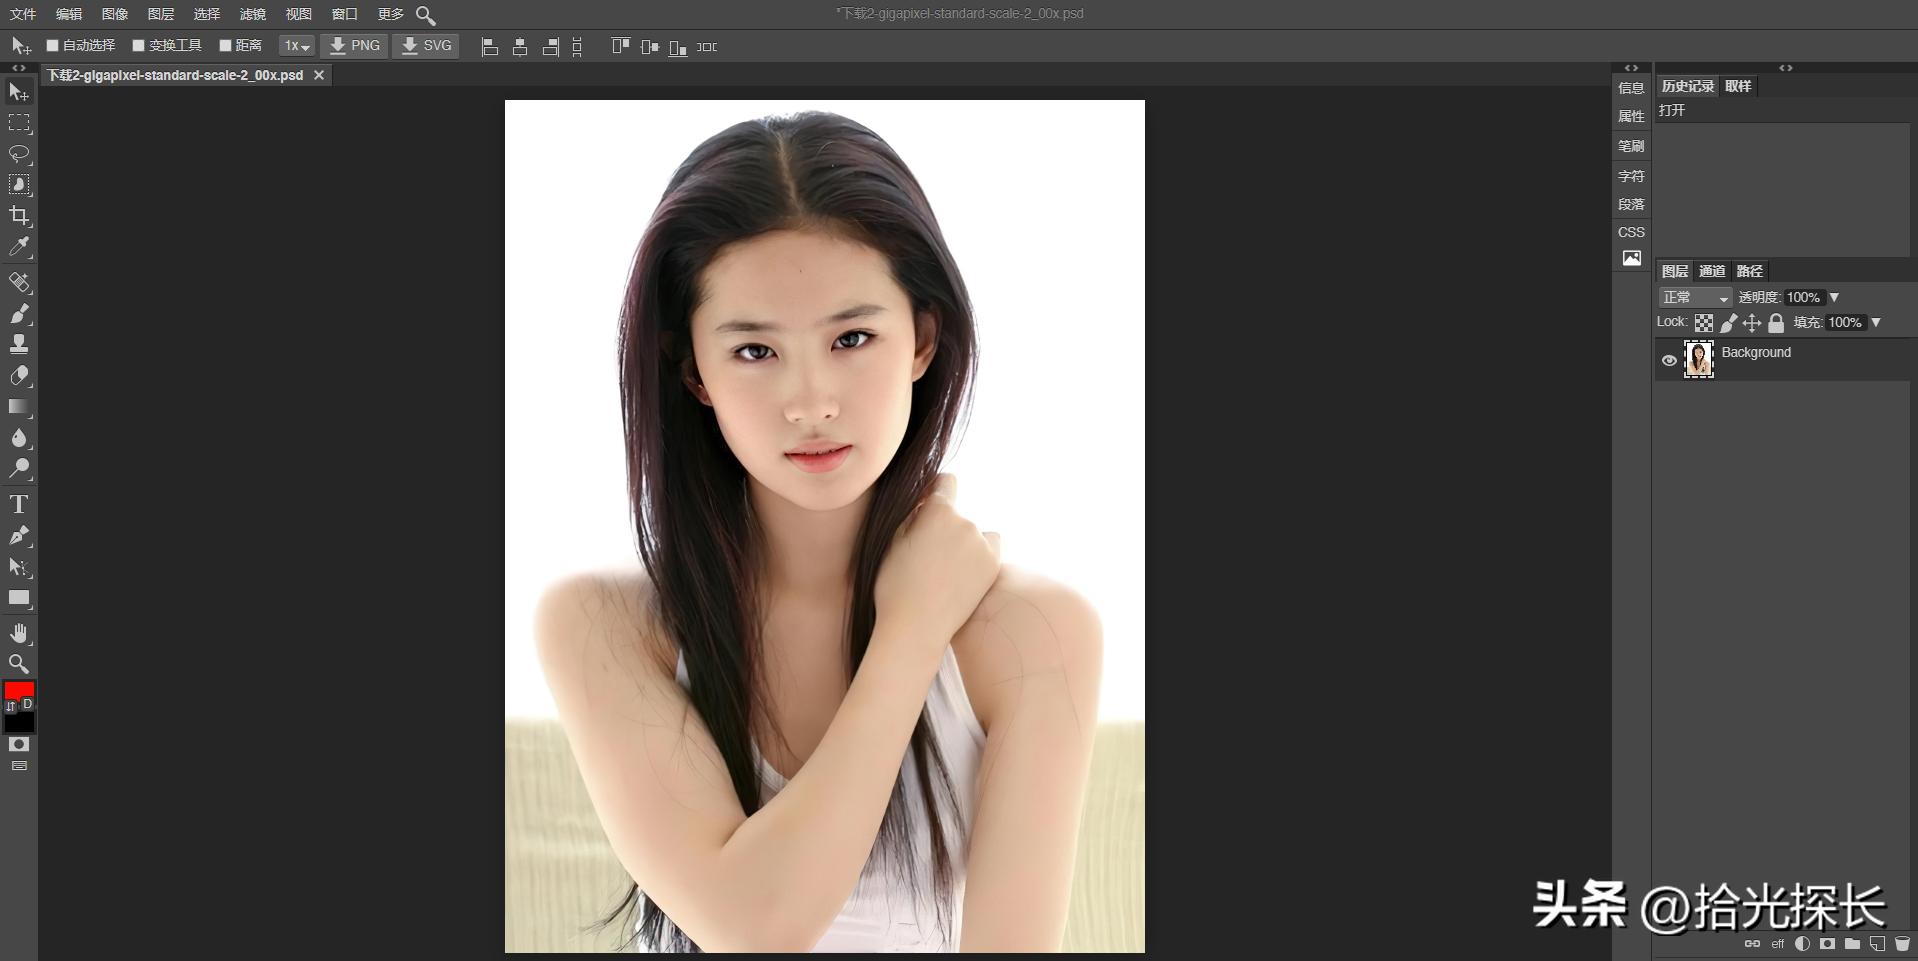Open the 属性 side panel
The image size is (1918, 961).
coord(1632,117)
